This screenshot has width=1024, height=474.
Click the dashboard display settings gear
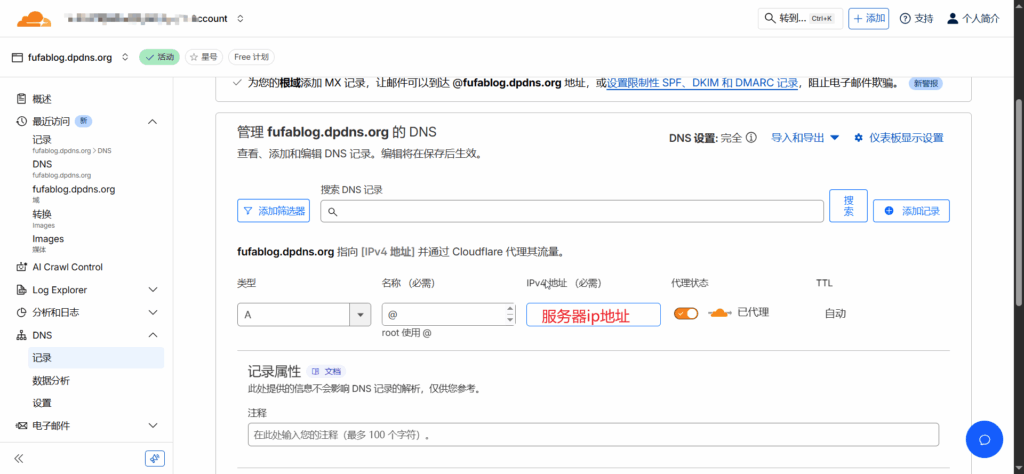point(858,138)
